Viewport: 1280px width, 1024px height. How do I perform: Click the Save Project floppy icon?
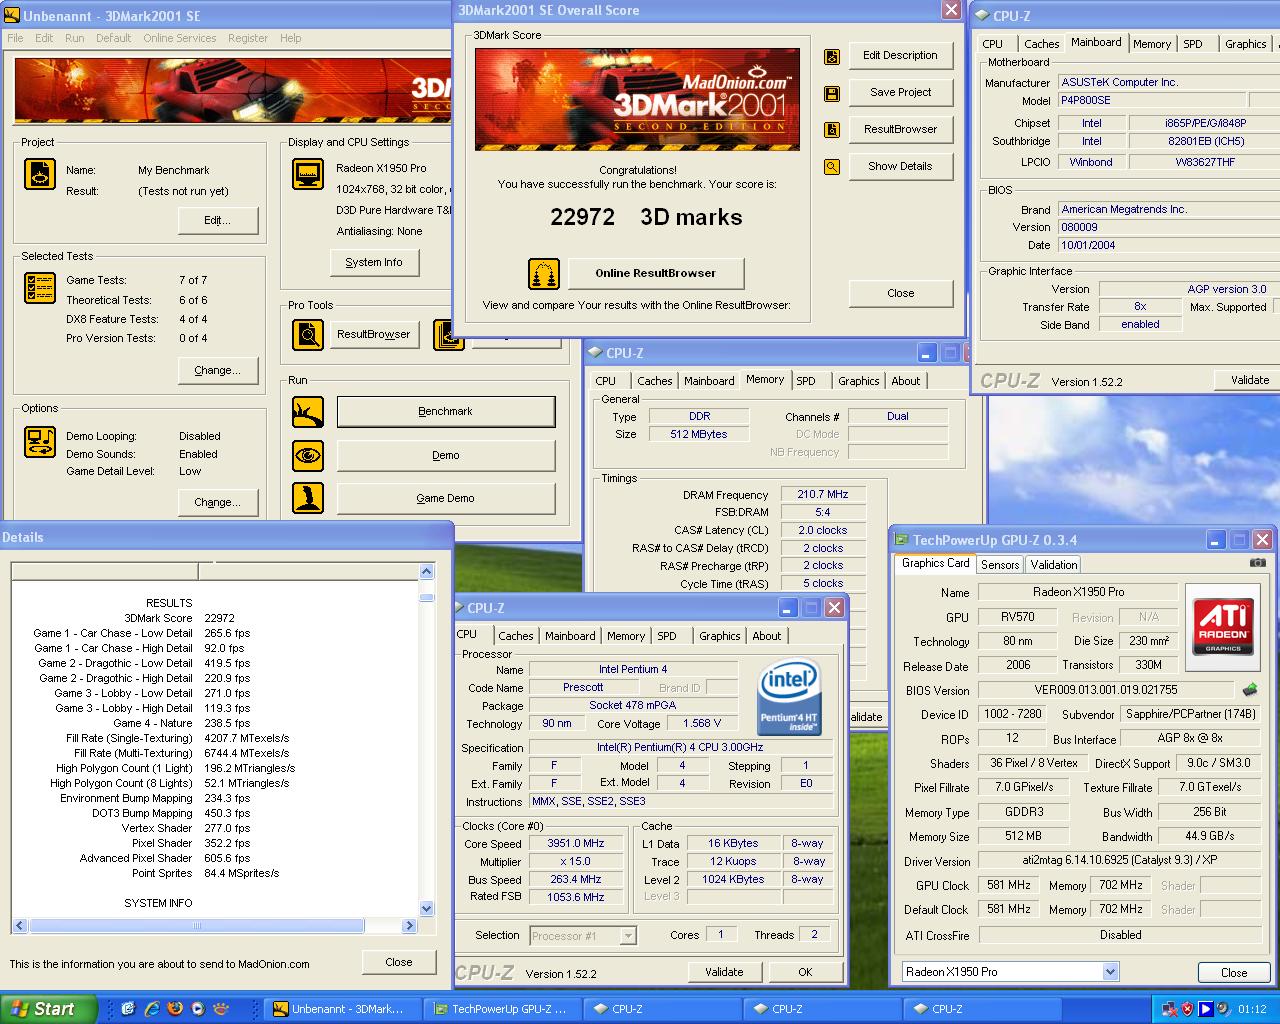coord(832,93)
